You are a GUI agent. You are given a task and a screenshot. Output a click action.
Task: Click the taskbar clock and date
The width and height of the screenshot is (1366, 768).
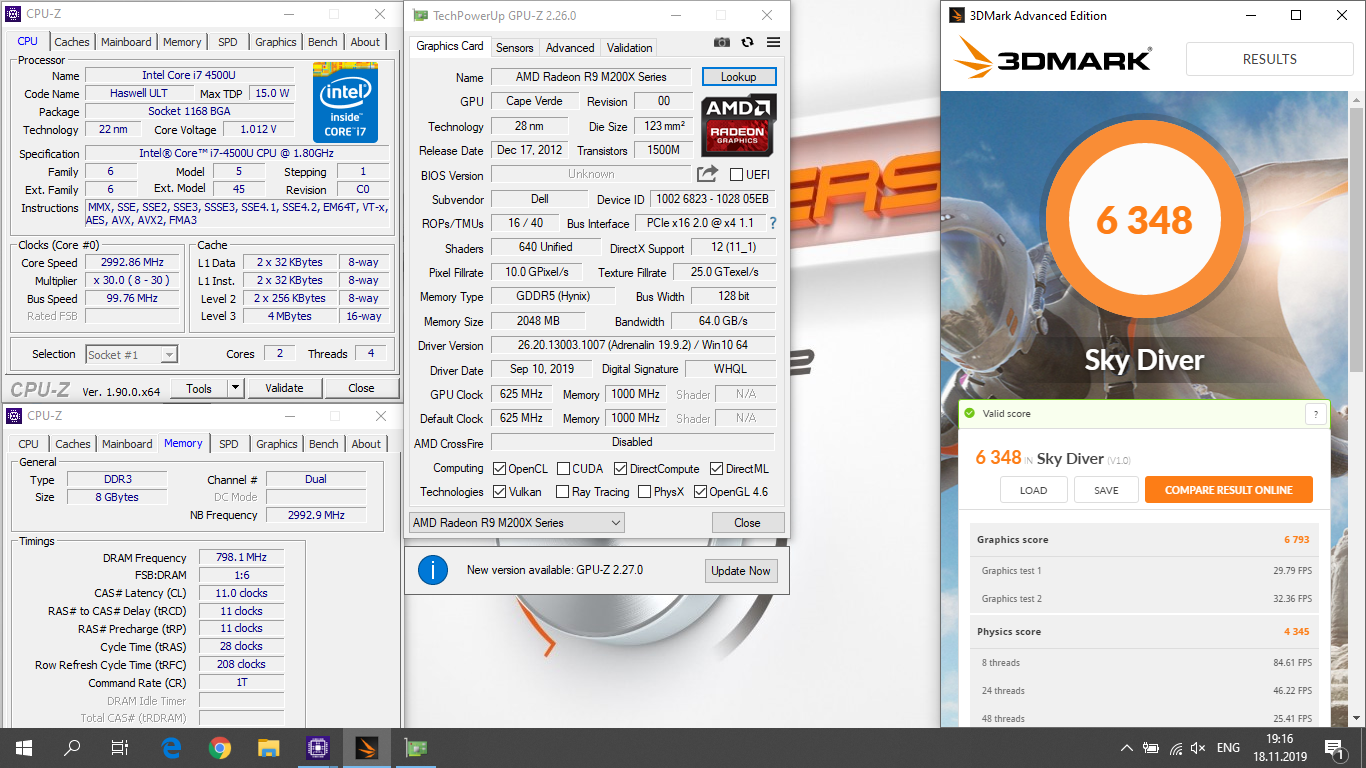point(1278,747)
